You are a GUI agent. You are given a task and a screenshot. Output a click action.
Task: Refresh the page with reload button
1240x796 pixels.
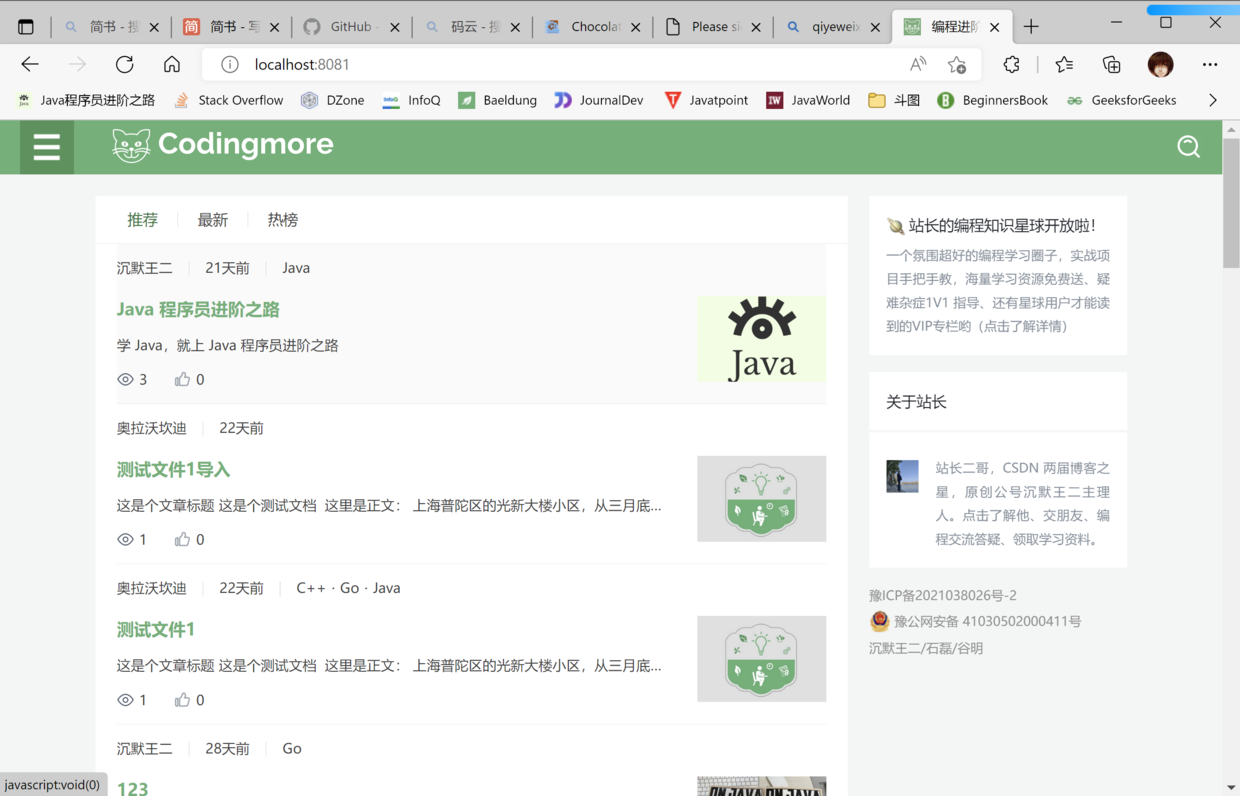click(124, 64)
